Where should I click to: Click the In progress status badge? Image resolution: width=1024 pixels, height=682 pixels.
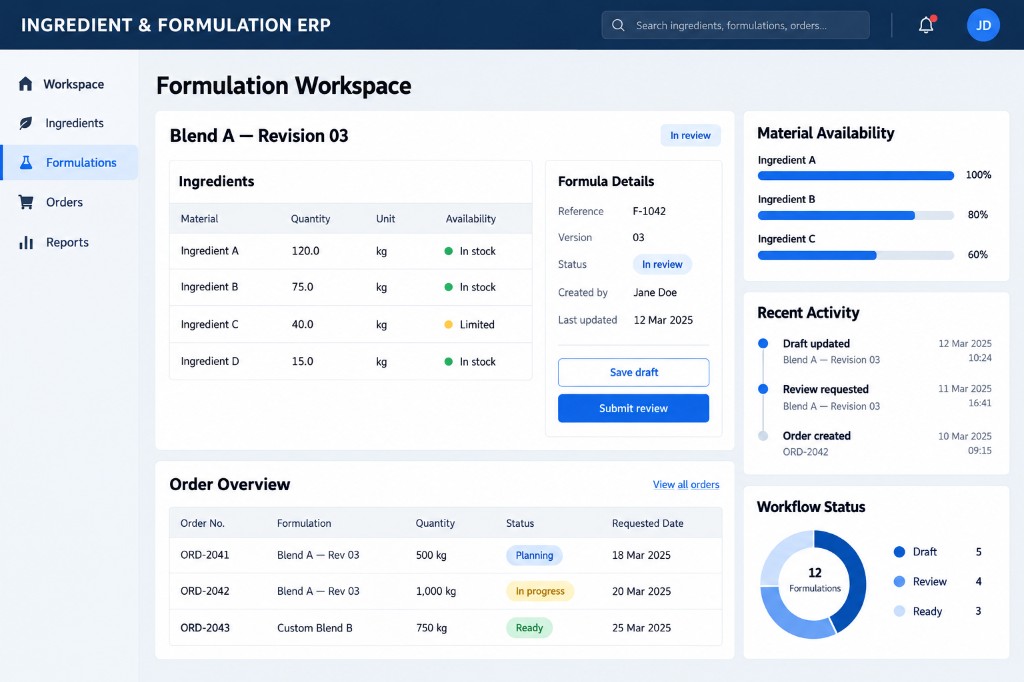tap(540, 591)
